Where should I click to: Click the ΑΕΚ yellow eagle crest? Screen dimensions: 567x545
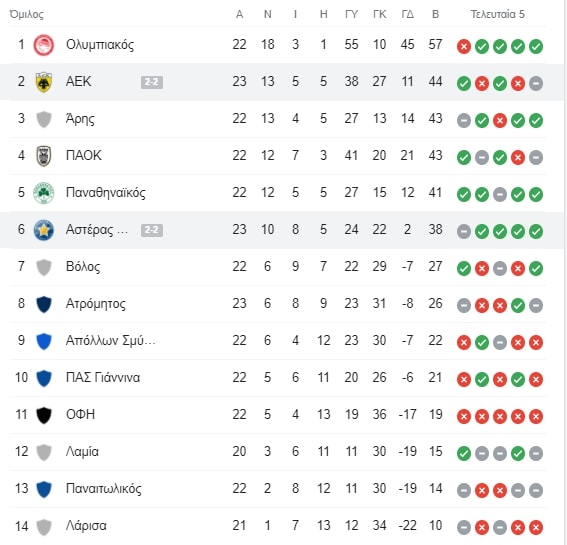[44, 82]
